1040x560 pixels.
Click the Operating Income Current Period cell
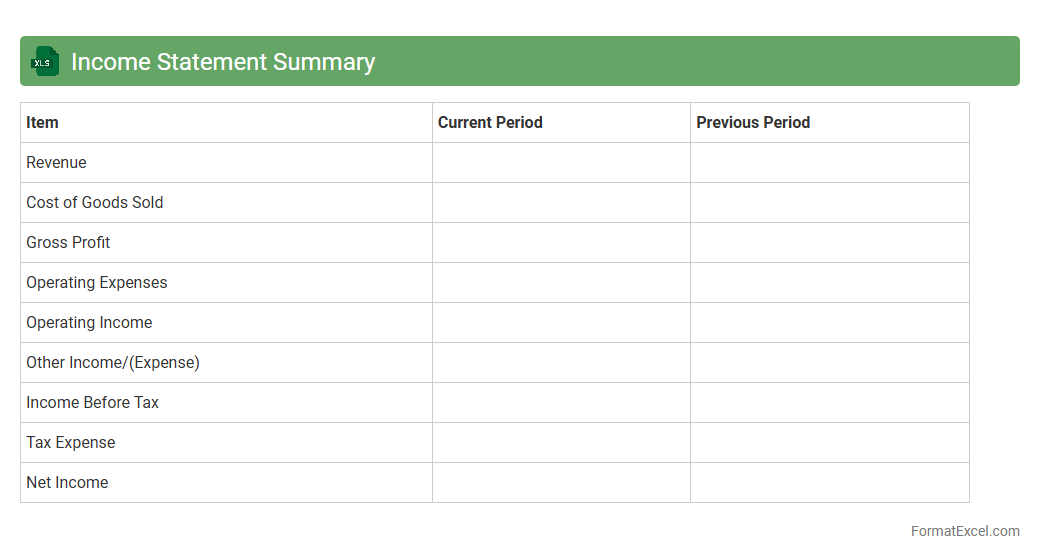pos(561,322)
